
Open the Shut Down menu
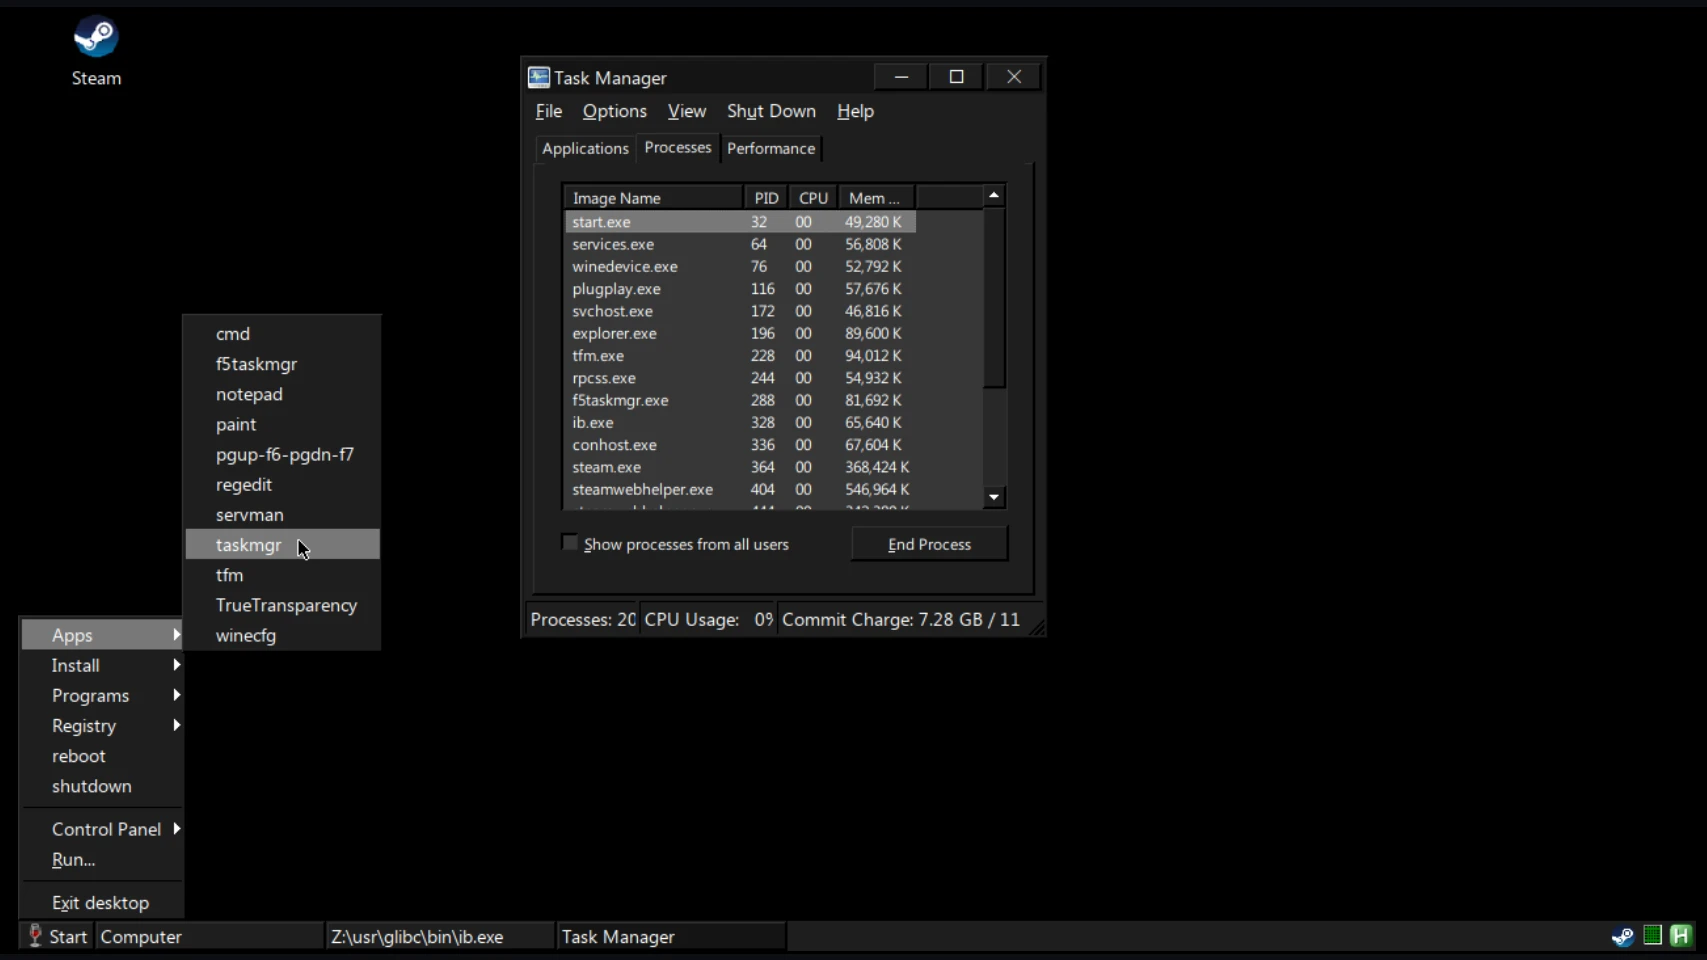pyautogui.click(x=770, y=111)
